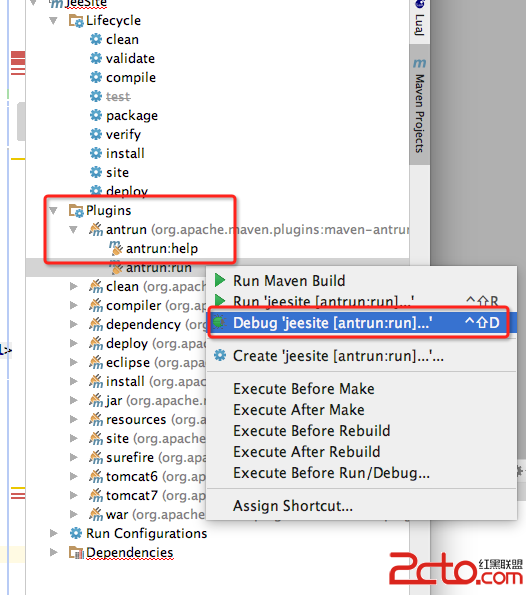Select the deploy lifecycle phase

click(x=127, y=191)
